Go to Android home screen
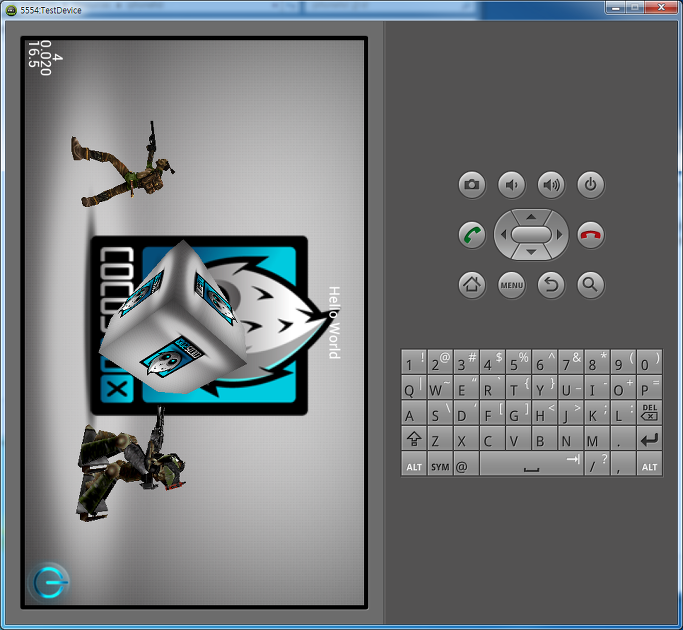683x630 pixels. pos(472,285)
